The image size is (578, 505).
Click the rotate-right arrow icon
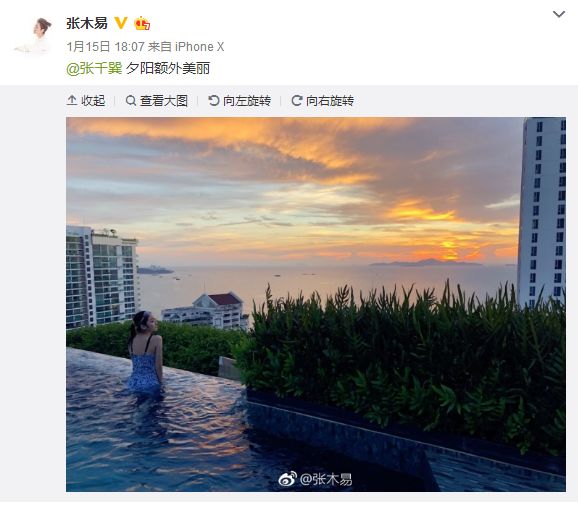[297, 100]
